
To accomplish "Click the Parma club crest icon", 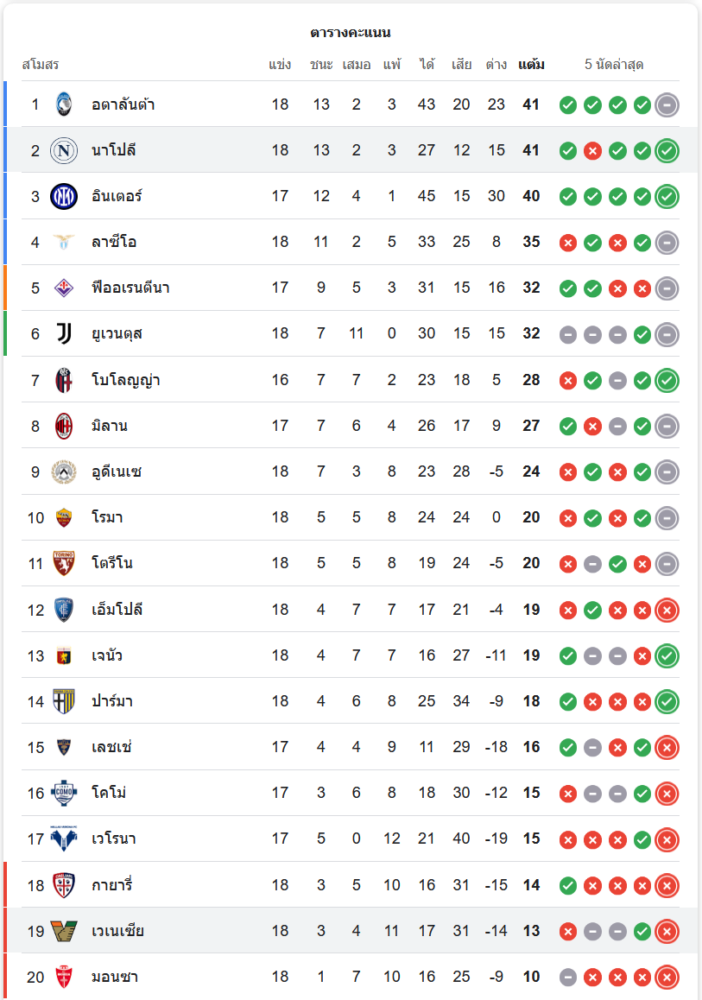I will [64, 701].
